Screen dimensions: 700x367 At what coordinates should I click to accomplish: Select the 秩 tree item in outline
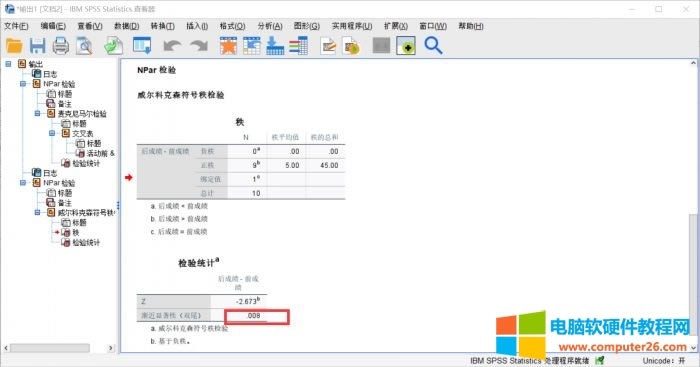click(76, 233)
